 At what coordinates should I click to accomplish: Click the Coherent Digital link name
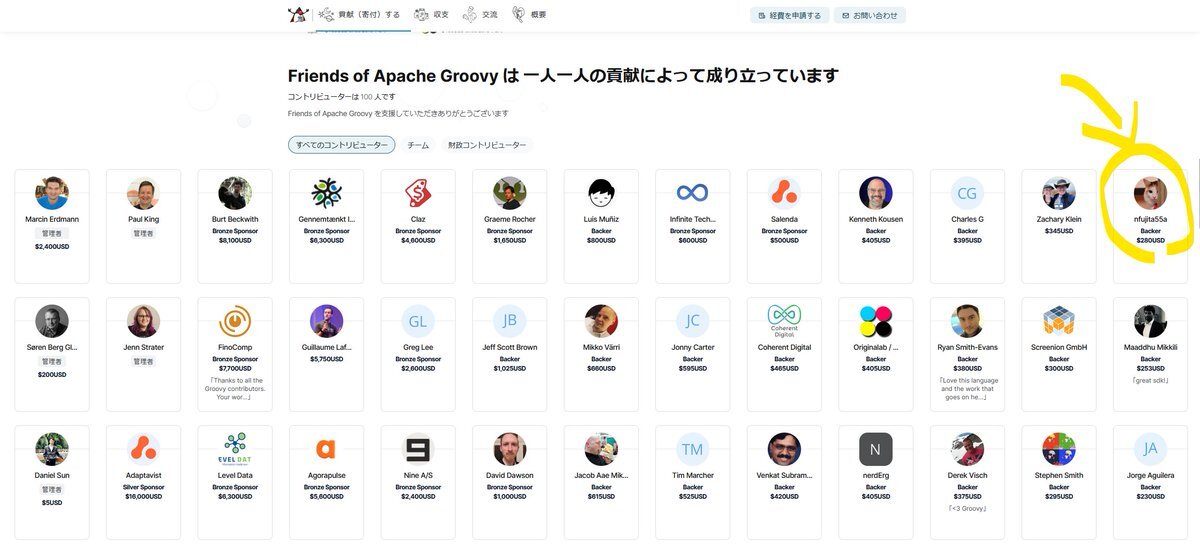coord(784,347)
